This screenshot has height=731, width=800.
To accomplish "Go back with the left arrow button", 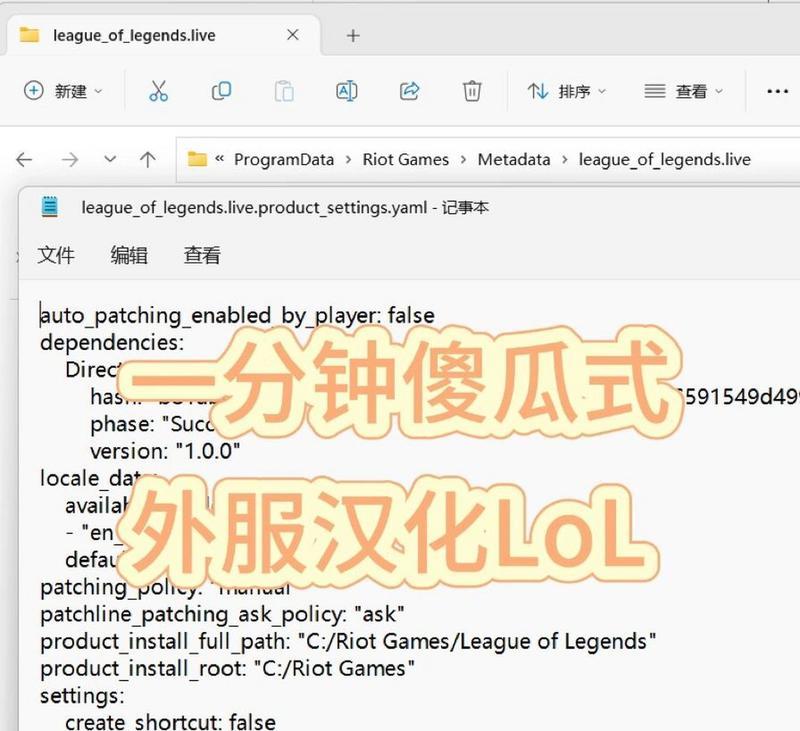I will click(24, 160).
